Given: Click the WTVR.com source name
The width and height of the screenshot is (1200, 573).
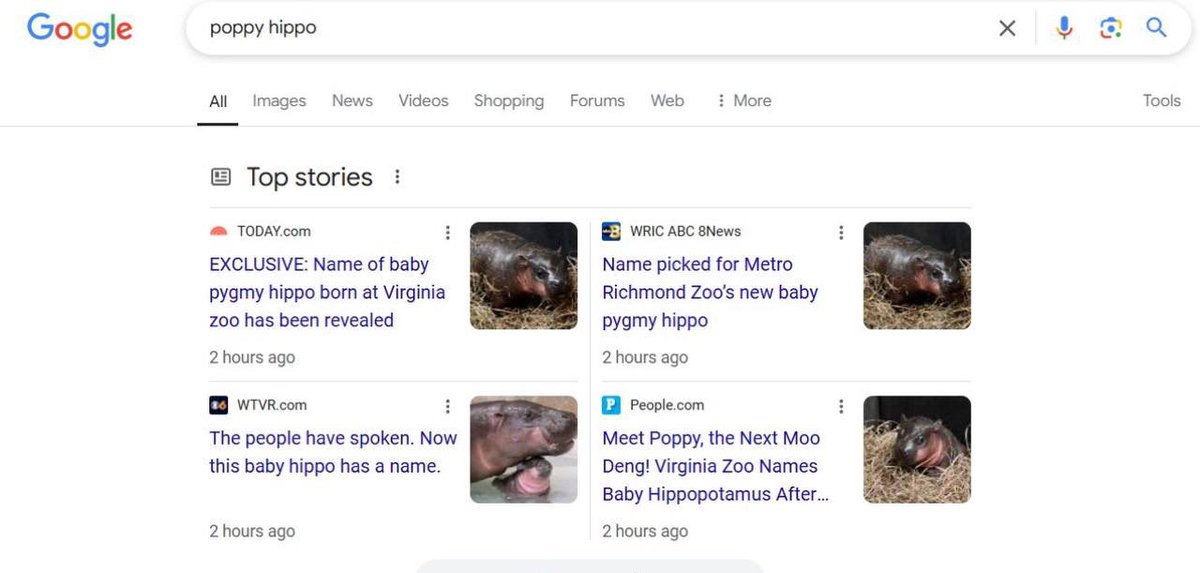Looking at the screenshot, I should click(x=272, y=405).
